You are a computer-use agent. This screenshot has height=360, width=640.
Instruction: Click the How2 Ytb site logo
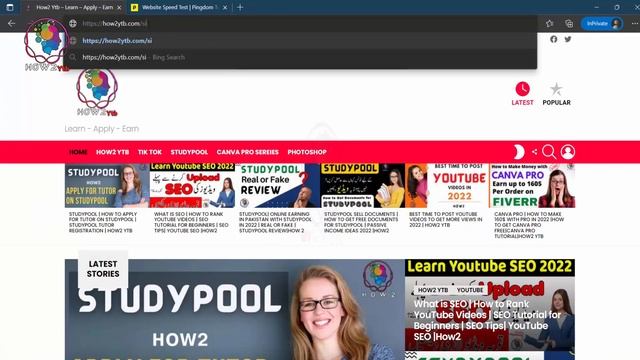[x=97, y=92]
